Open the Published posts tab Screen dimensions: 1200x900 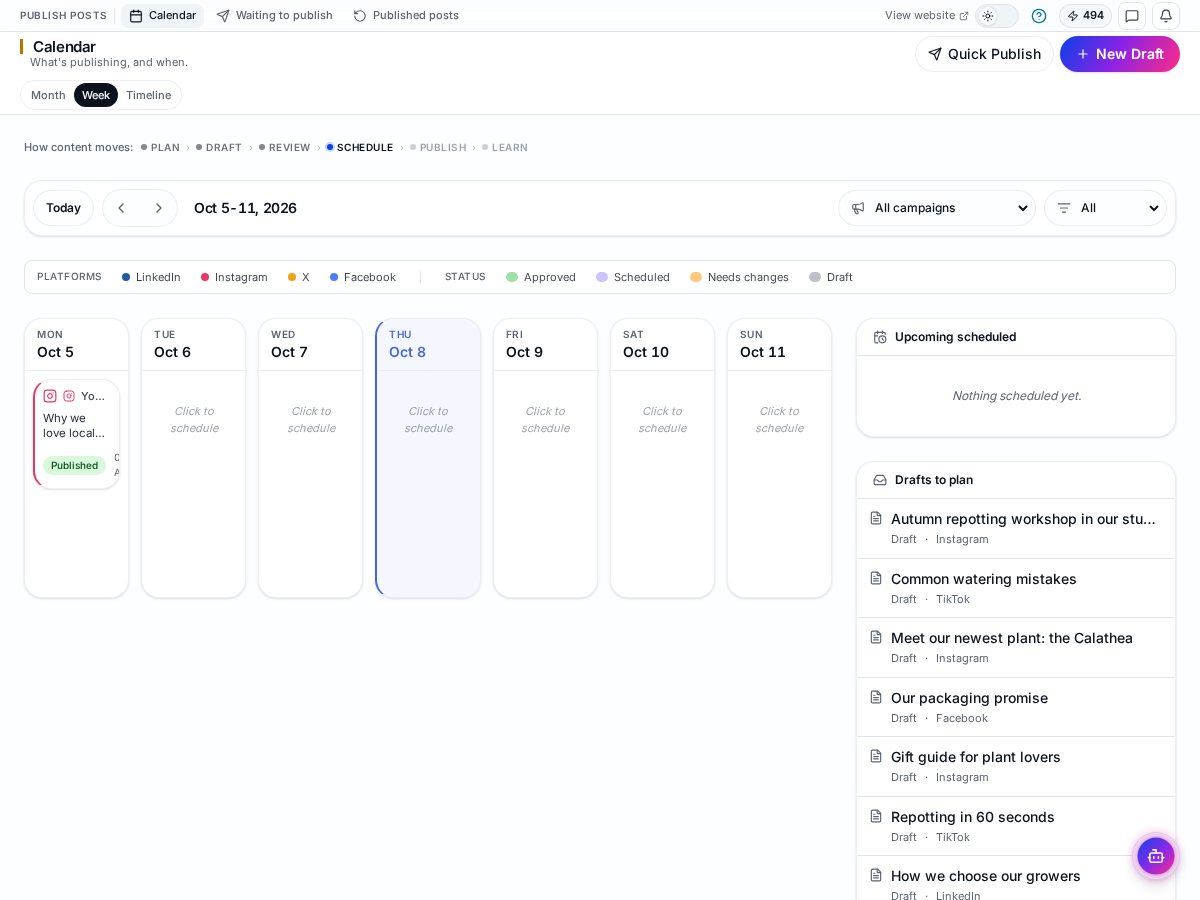point(406,16)
